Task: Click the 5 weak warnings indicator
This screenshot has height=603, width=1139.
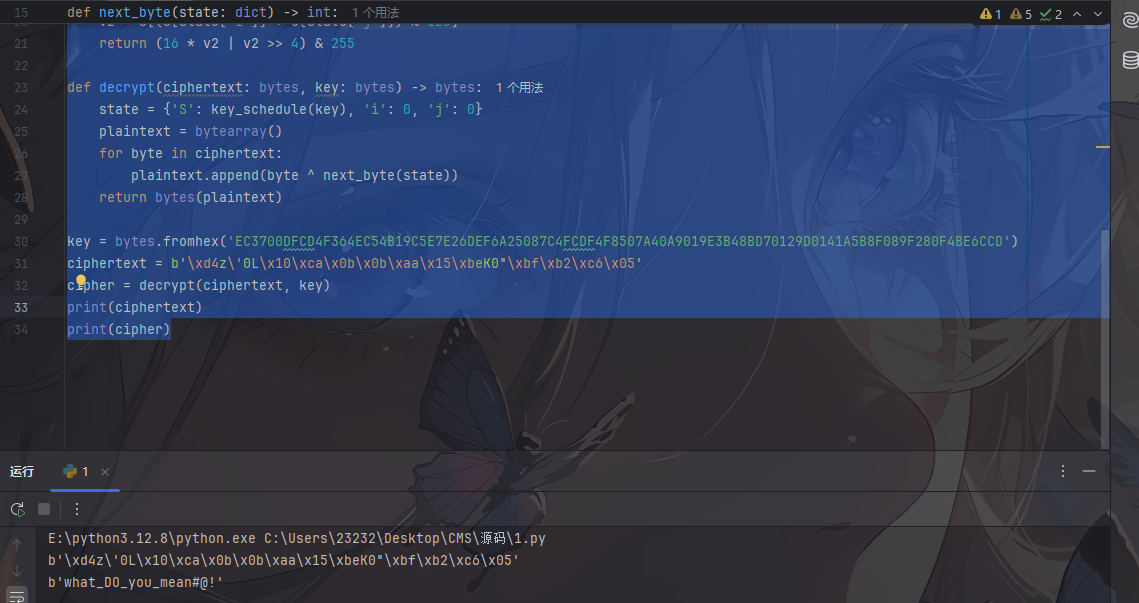Action: 1020,14
